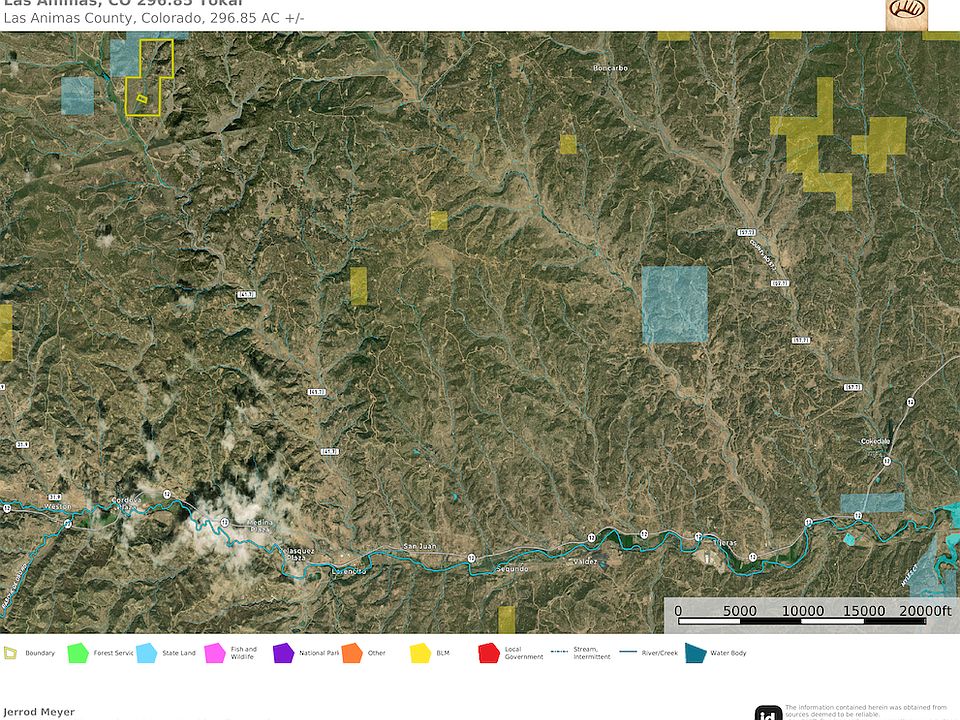Click the "Water Body" legend label
The height and width of the screenshot is (720, 960).
(x=729, y=653)
